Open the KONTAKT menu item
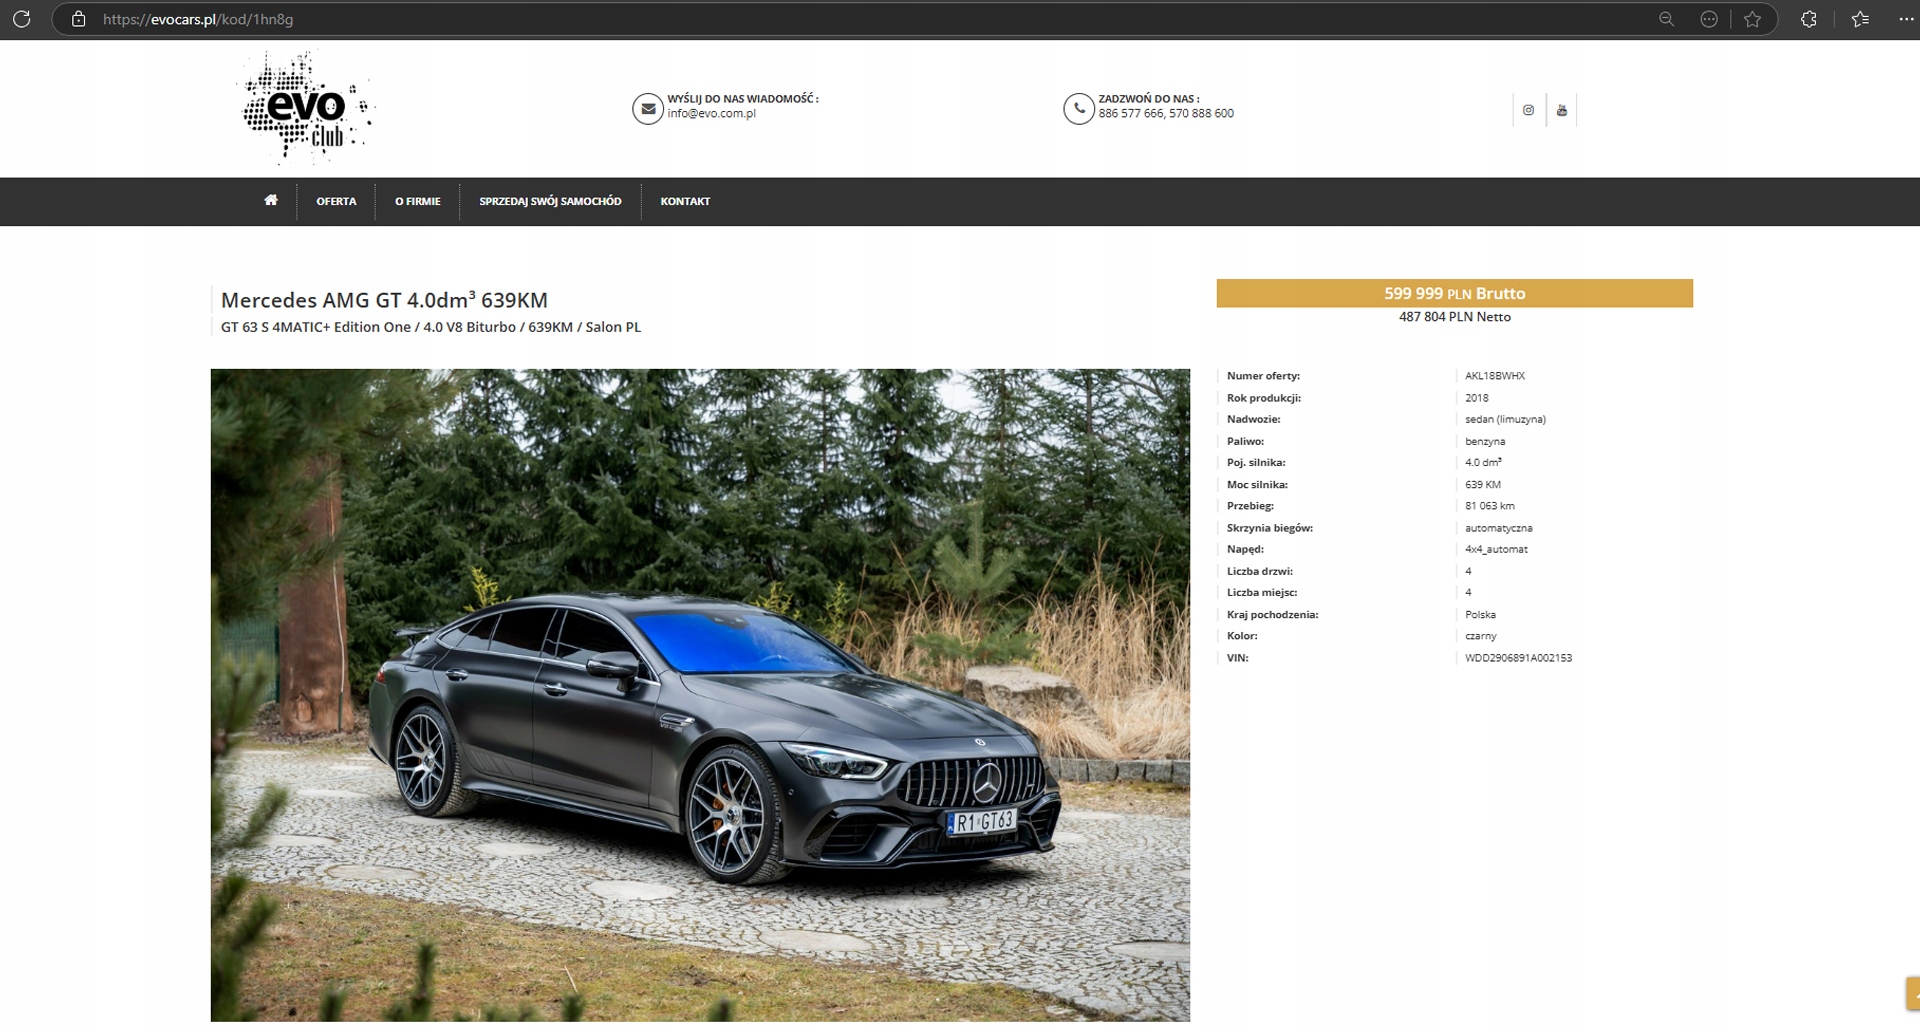The height and width of the screenshot is (1032, 1920). coord(685,201)
